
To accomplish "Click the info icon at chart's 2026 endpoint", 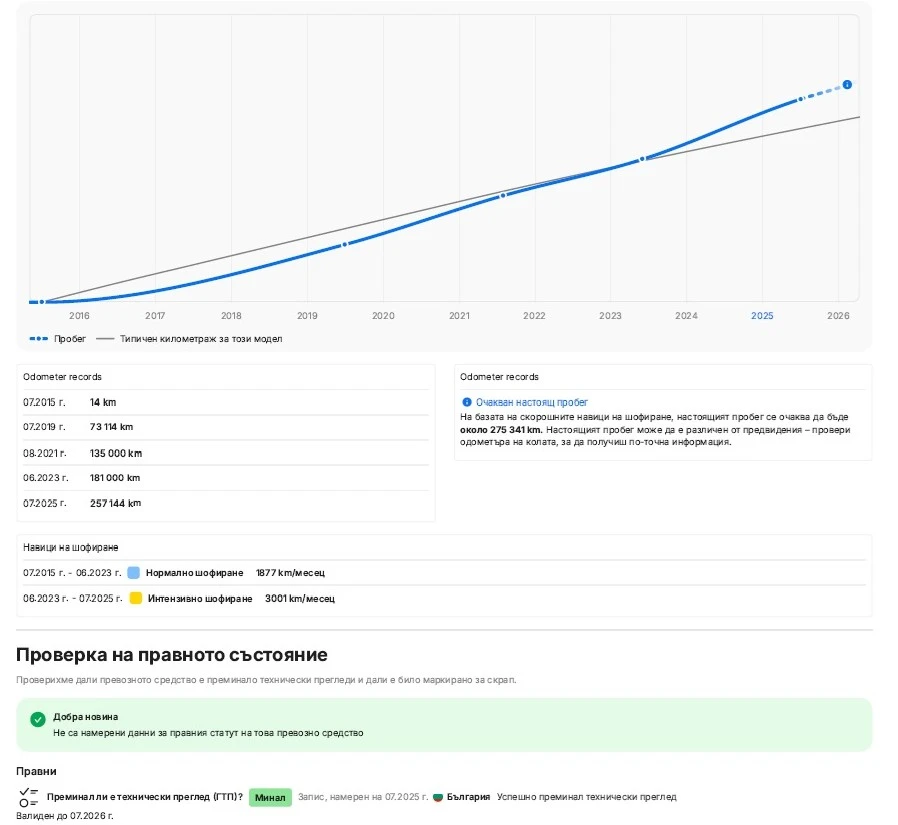I will [847, 85].
